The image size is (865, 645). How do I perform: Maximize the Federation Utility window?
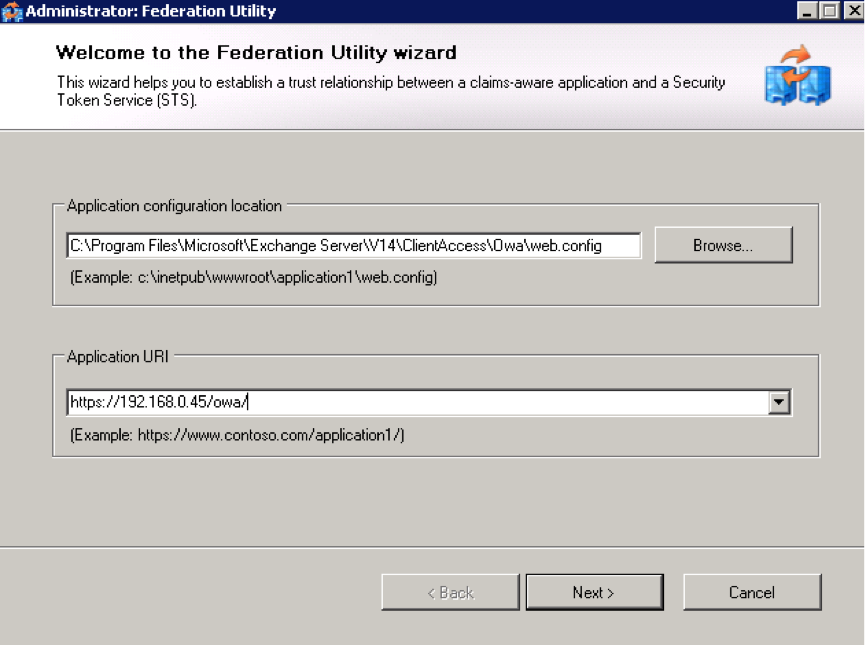tap(829, 10)
